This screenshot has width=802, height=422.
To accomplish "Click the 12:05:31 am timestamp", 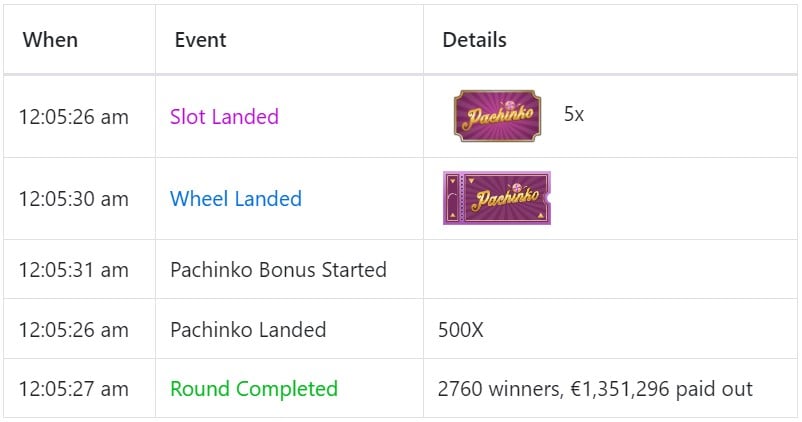I will (x=74, y=270).
